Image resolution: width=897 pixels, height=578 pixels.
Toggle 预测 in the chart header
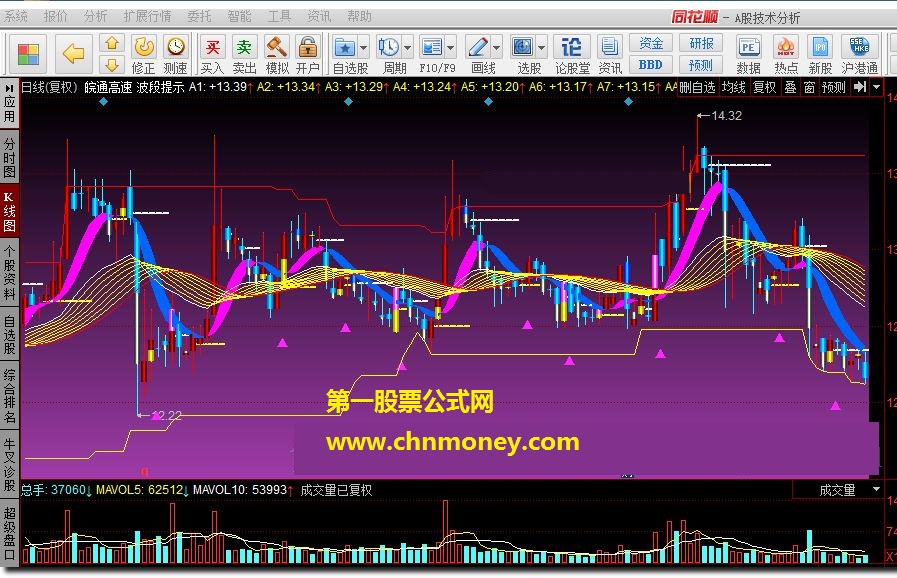click(x=834, y=87)
